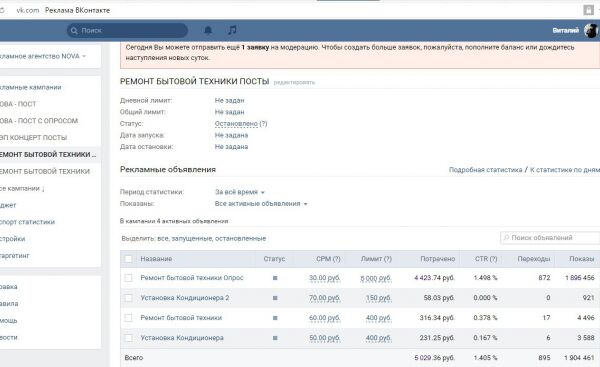Open ad name in the 50.00 руб. row
Viewport: 600px width, 367px height.
point(182,338)
